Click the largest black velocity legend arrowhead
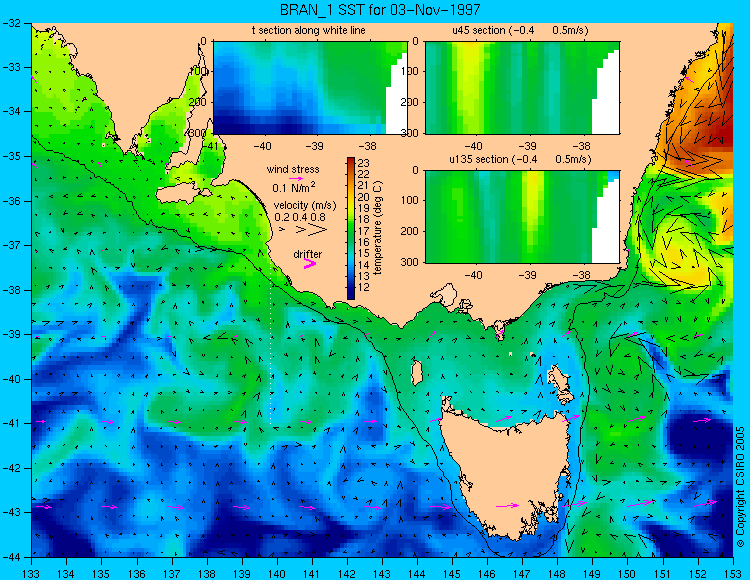750x580 pixels. 318,230
